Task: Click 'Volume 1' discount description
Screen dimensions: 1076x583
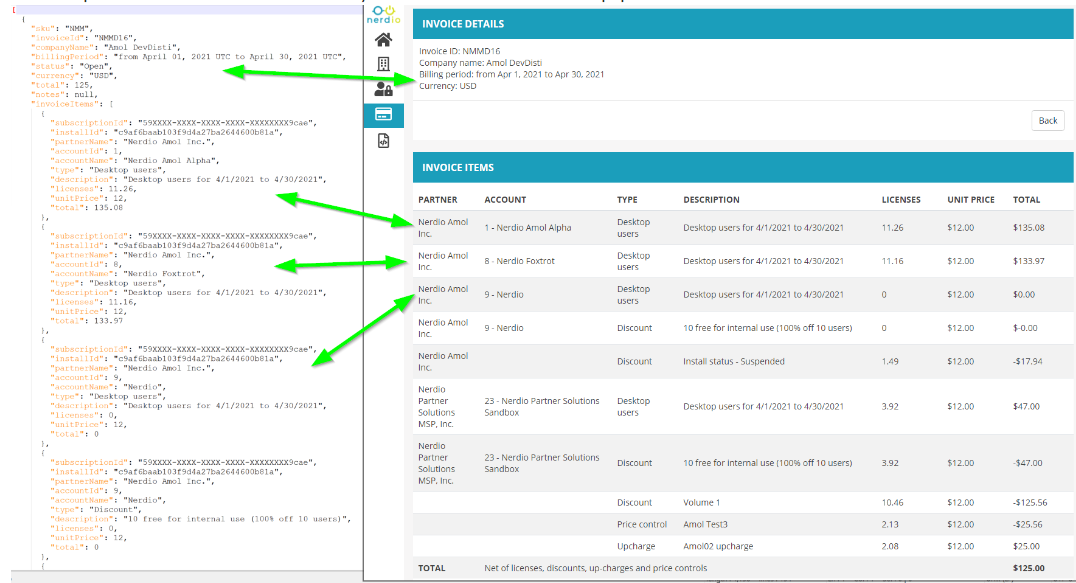Action: click(x=701, y=503)
